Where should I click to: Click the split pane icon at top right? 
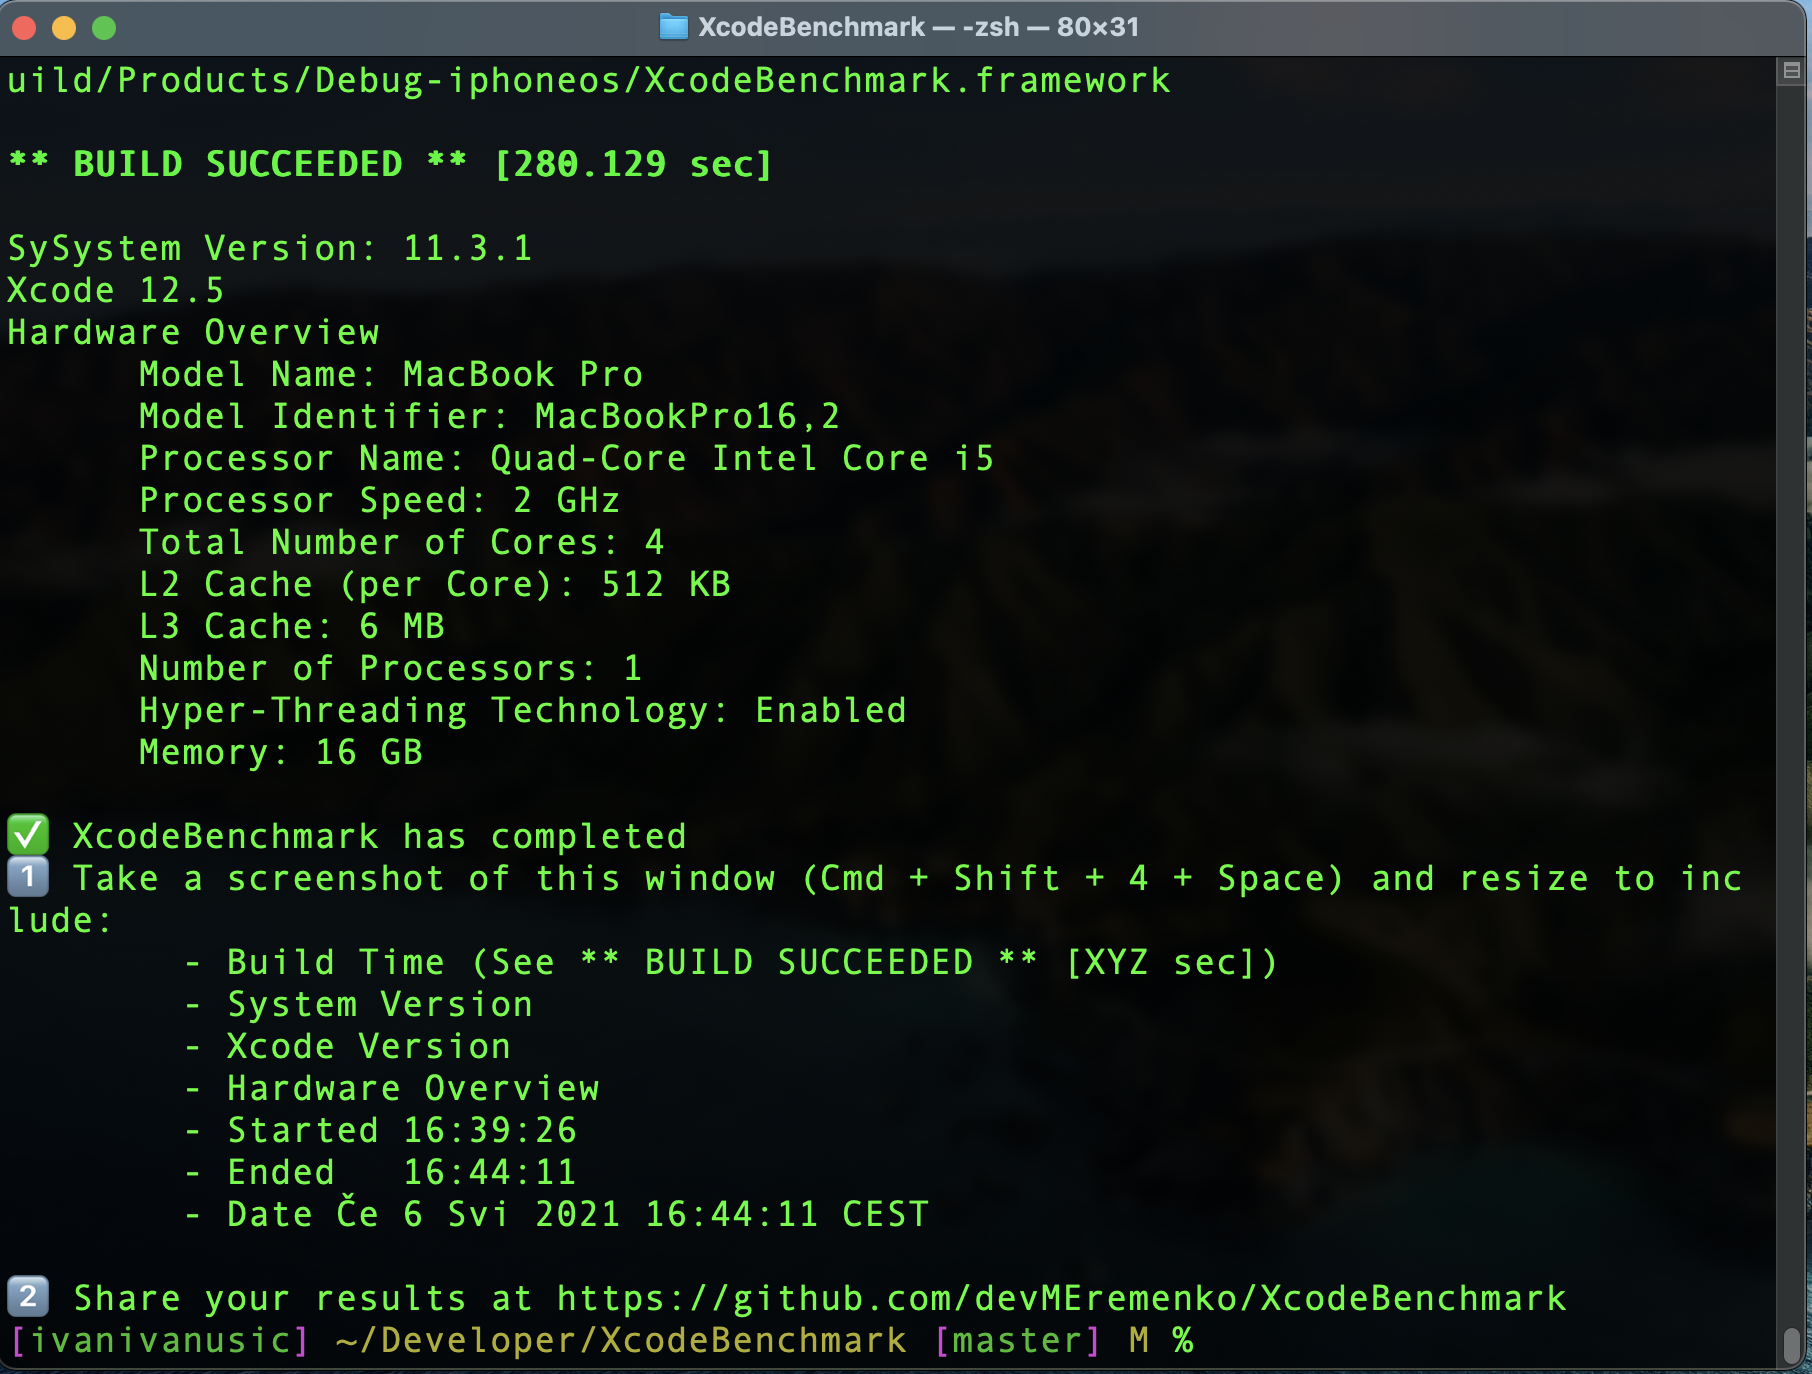coord(1791,71)
